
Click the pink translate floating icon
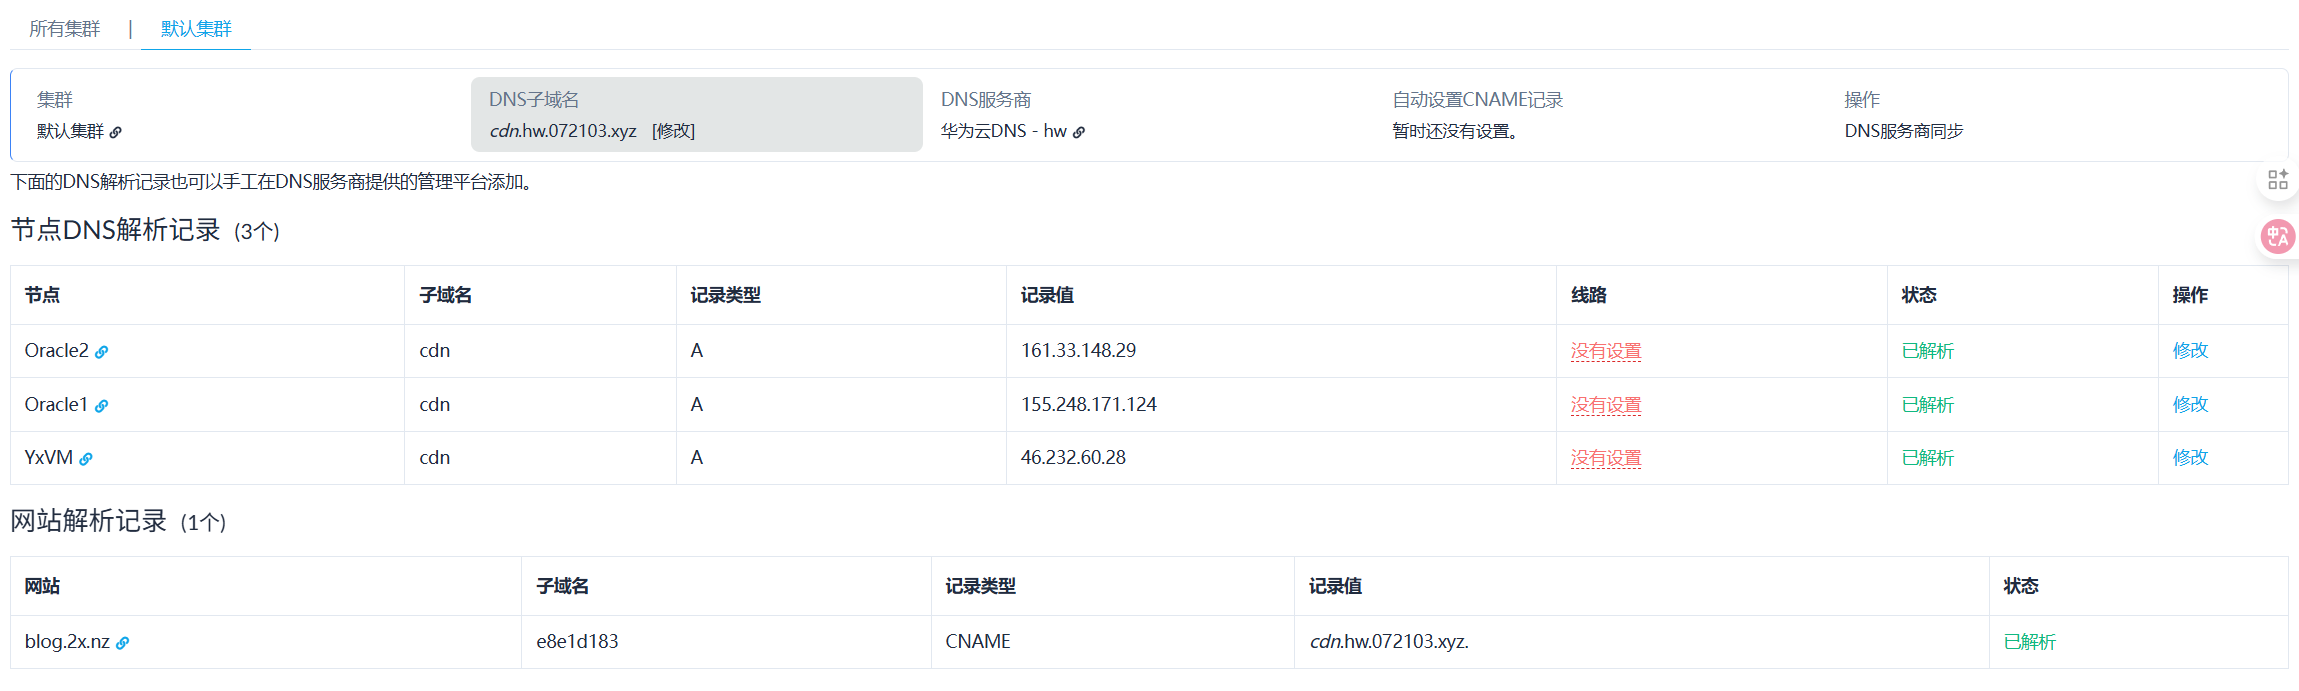(2277, 237)
